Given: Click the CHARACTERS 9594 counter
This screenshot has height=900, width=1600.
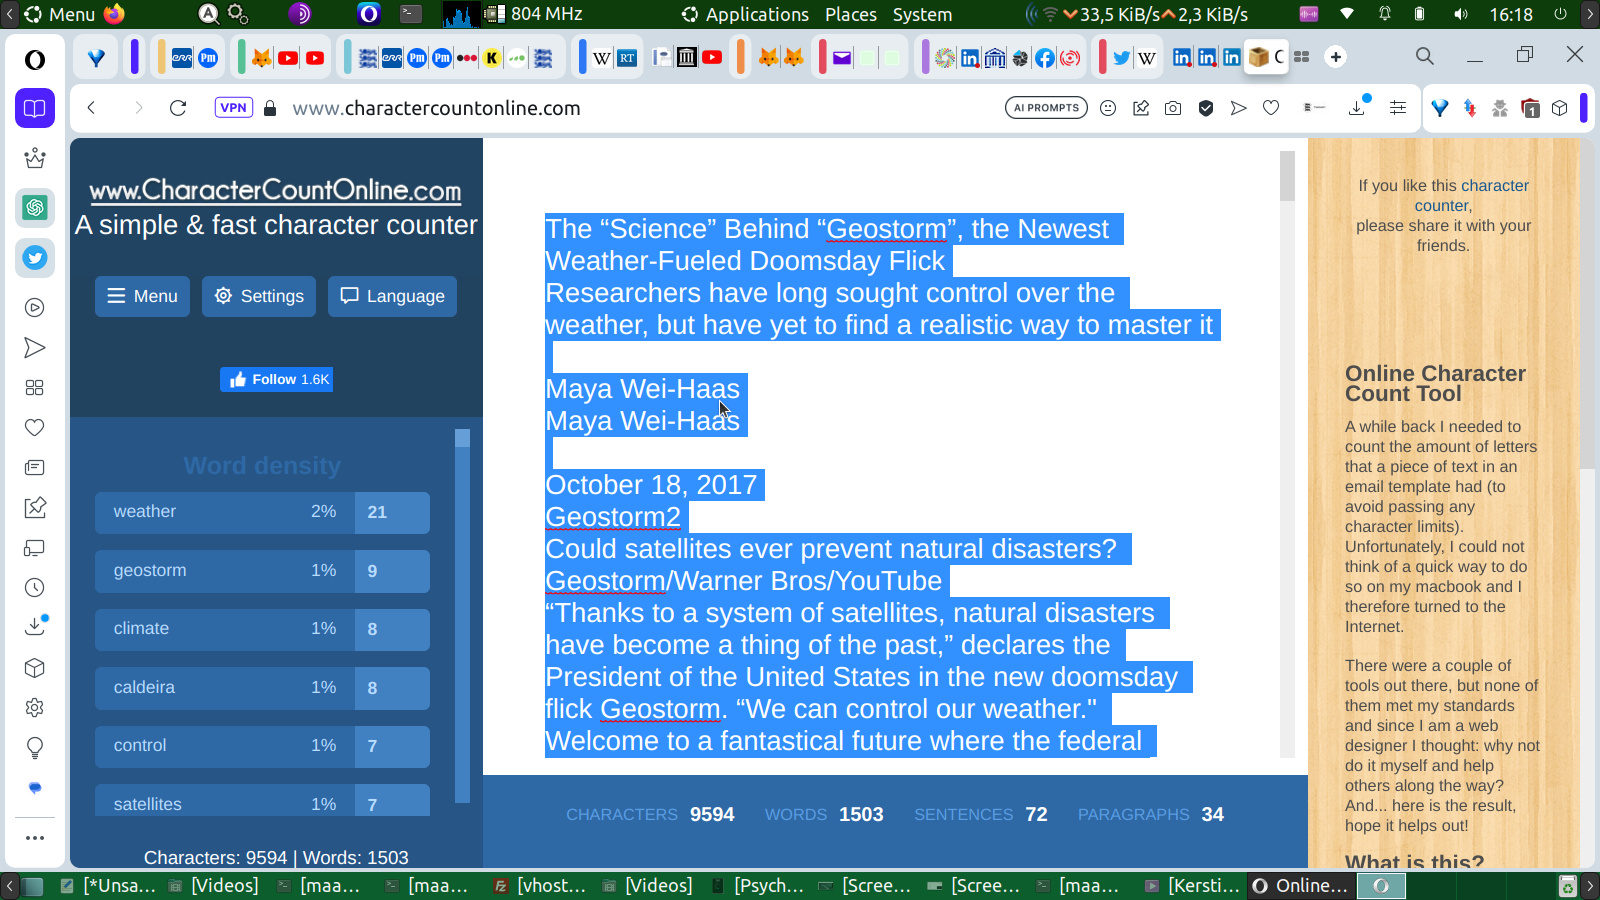Looking at the screenshot, I should [x=650, y=814].
